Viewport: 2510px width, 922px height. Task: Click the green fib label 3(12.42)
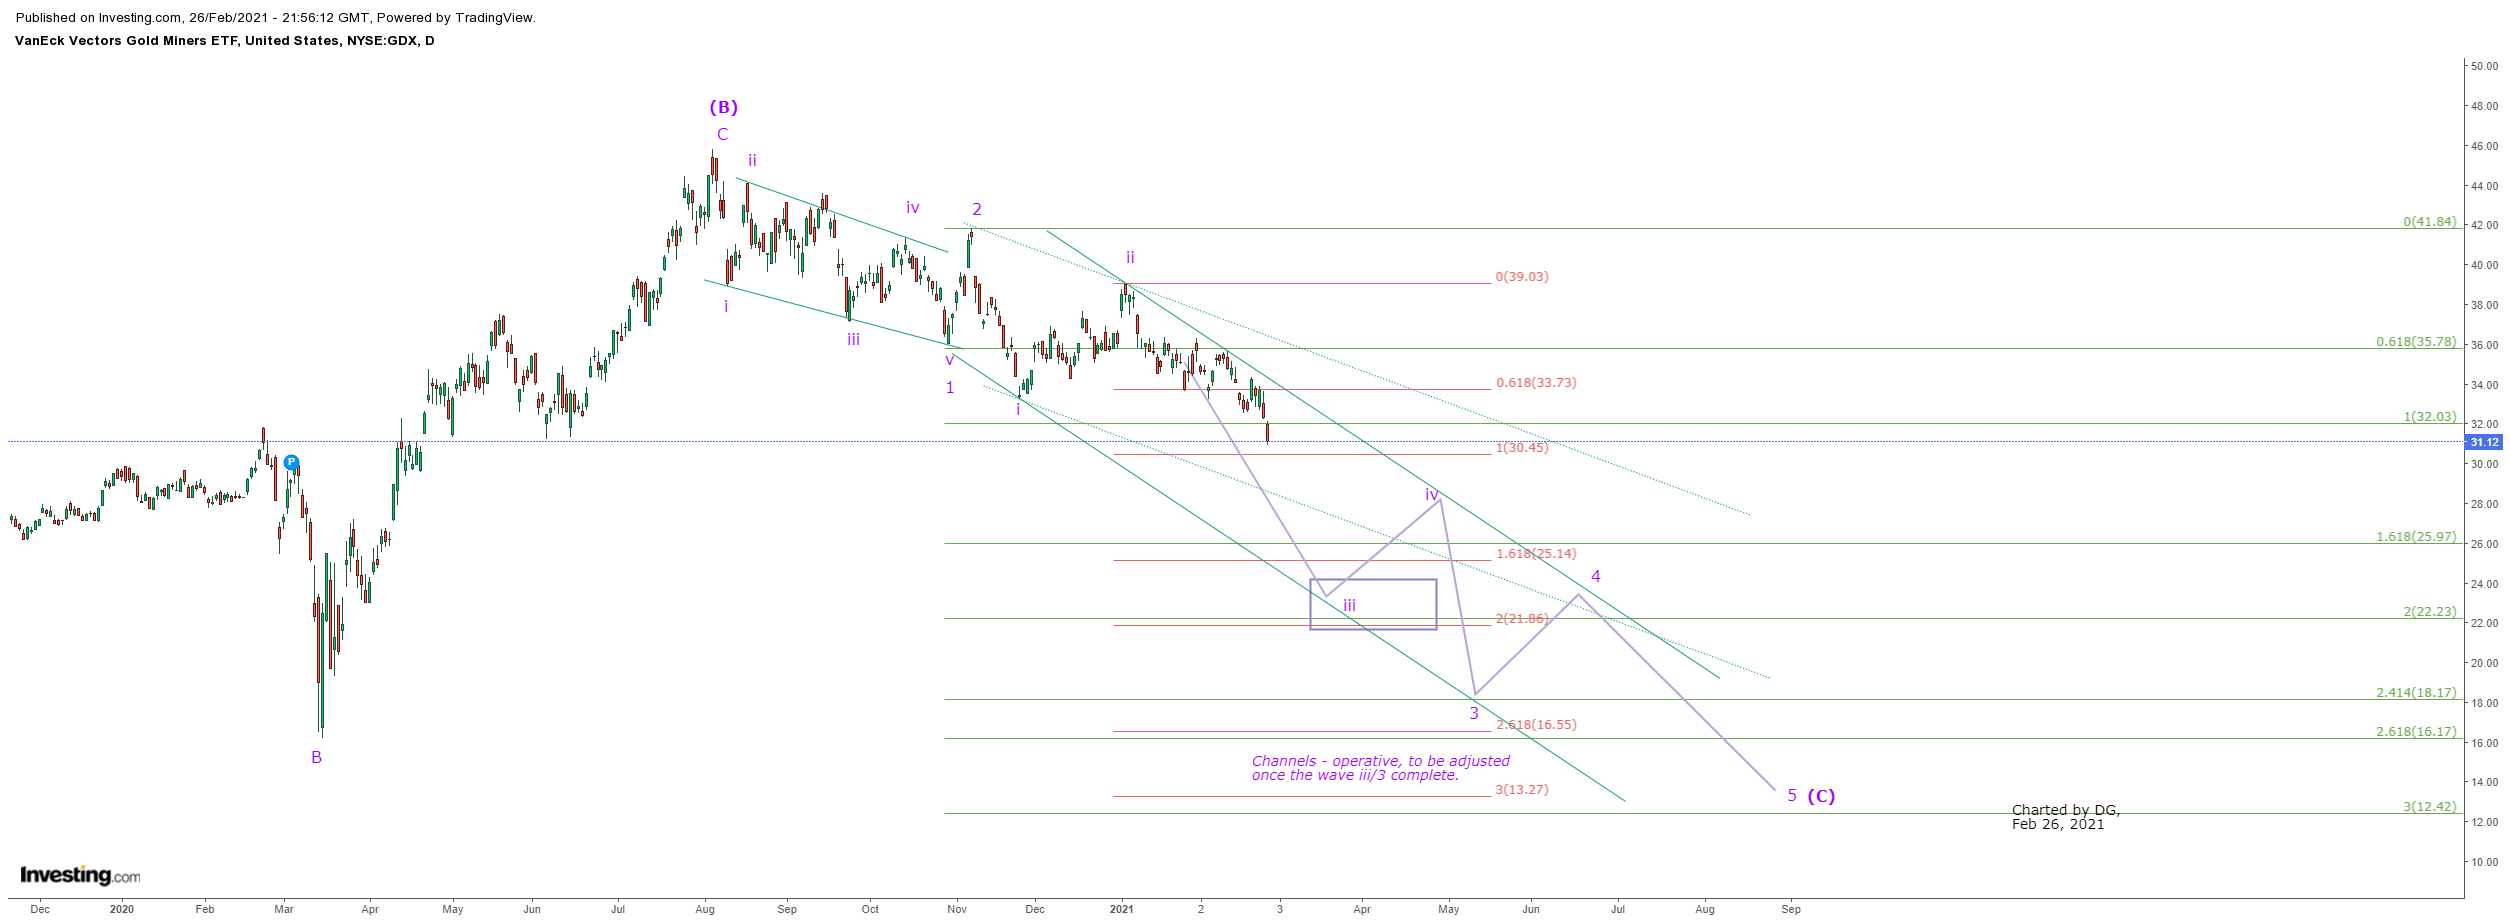[x=2430, y=807]
